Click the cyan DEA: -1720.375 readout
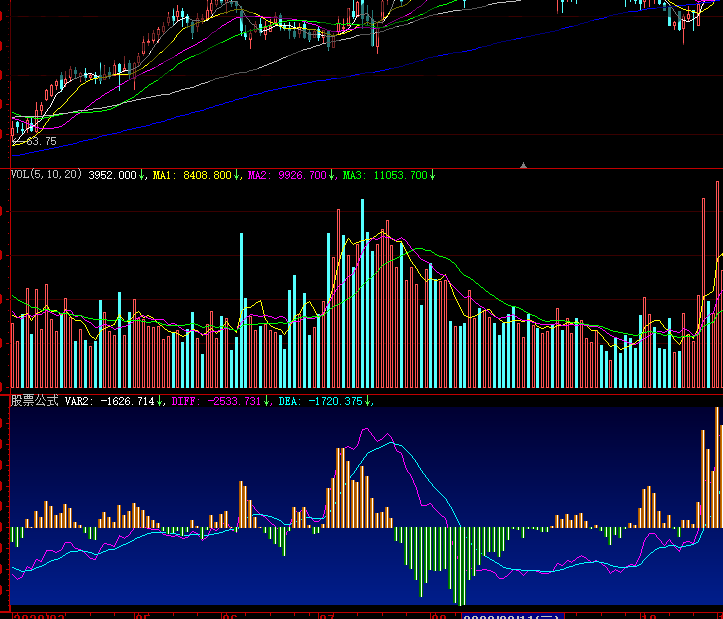 click(320, 401)
